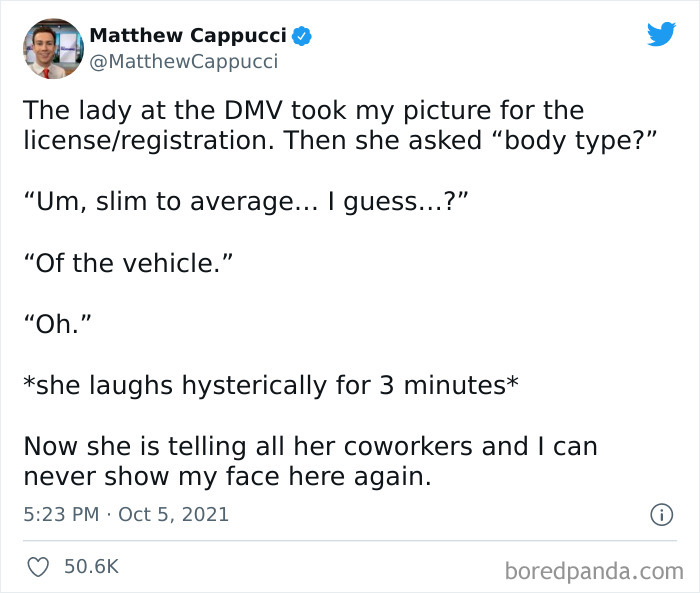Click the “Um, slim to average” line
The image size is (700, 593).
point(246,201)
